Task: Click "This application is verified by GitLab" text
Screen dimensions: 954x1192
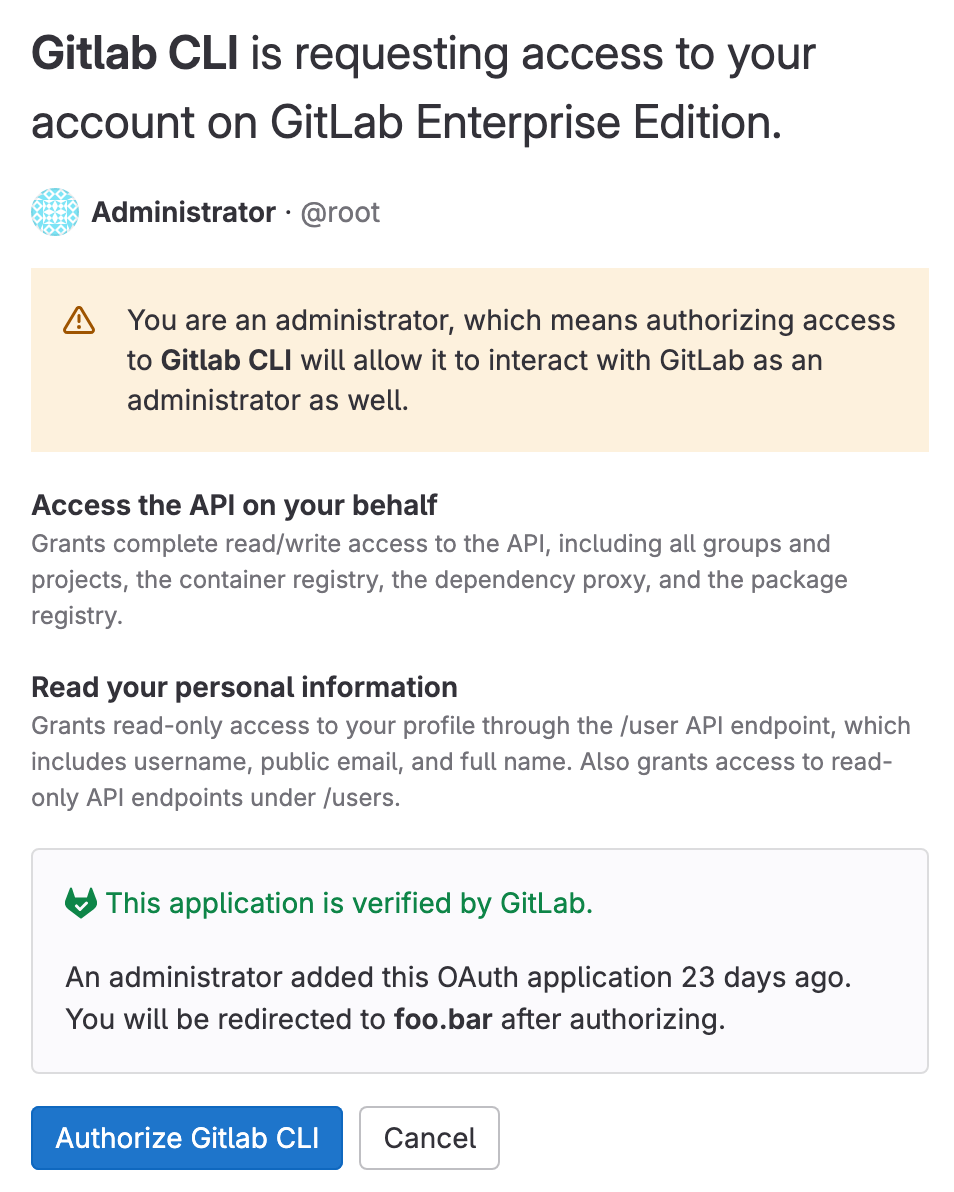Action: tap(349, 903)
